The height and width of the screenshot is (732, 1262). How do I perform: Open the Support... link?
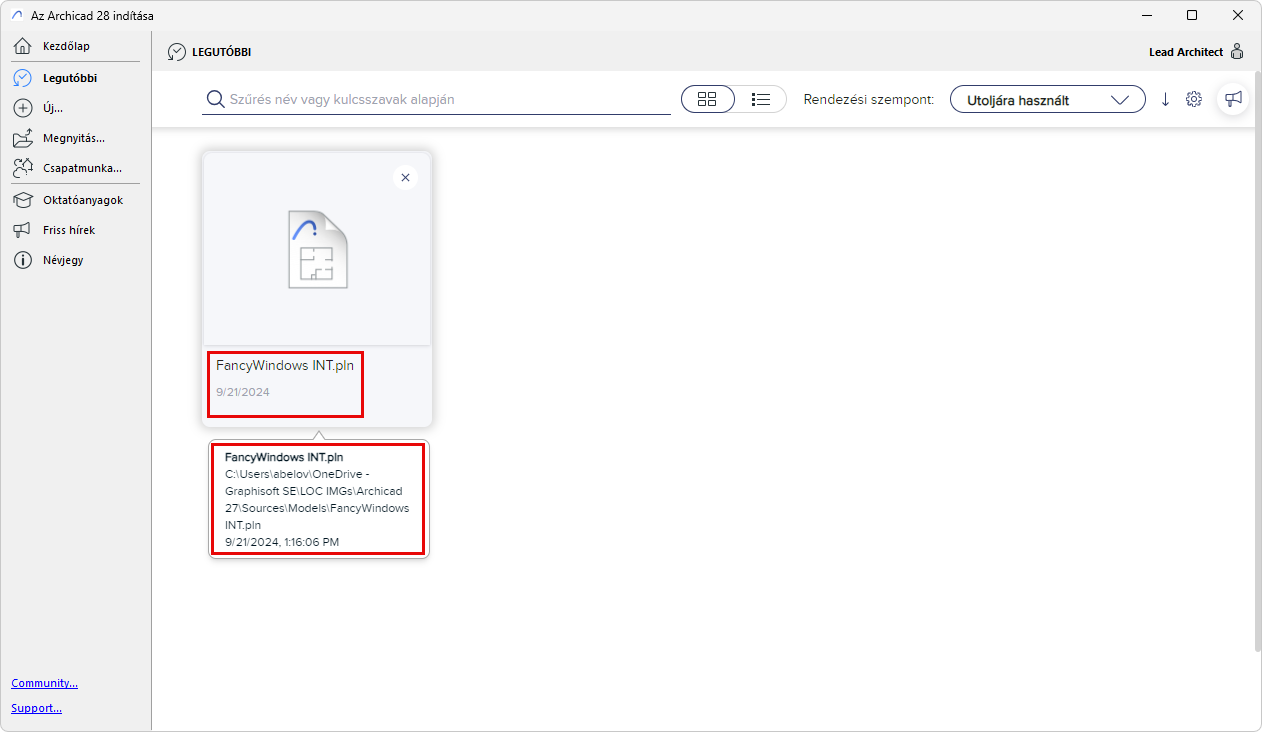37,708
